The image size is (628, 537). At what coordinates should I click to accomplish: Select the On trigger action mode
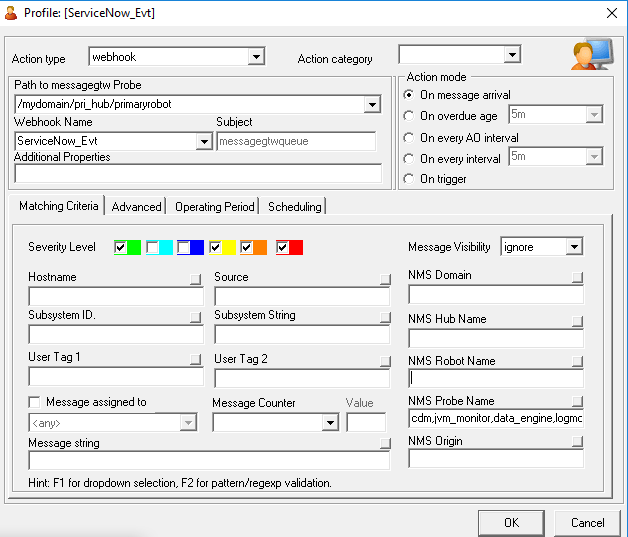408,179
